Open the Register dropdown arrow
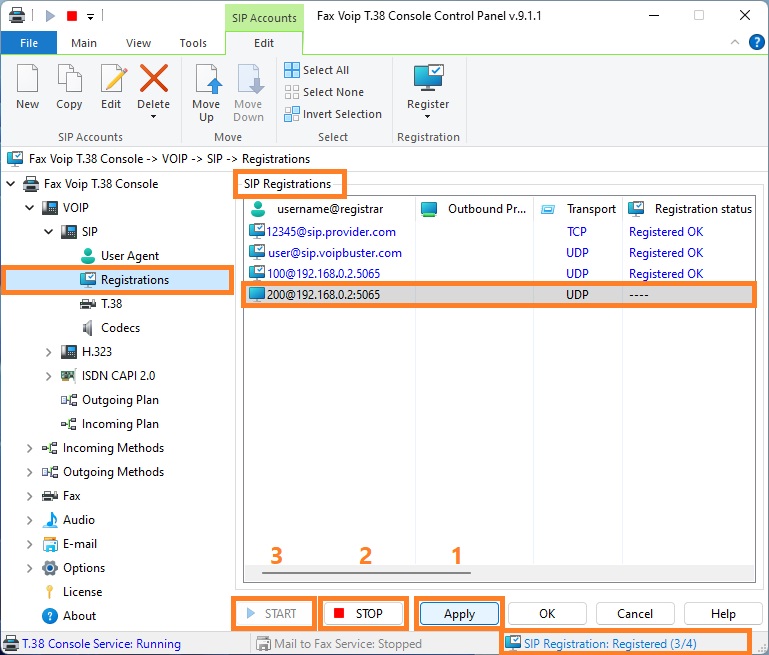This screenshot has height=655, width=769. [x=427, y=117]
